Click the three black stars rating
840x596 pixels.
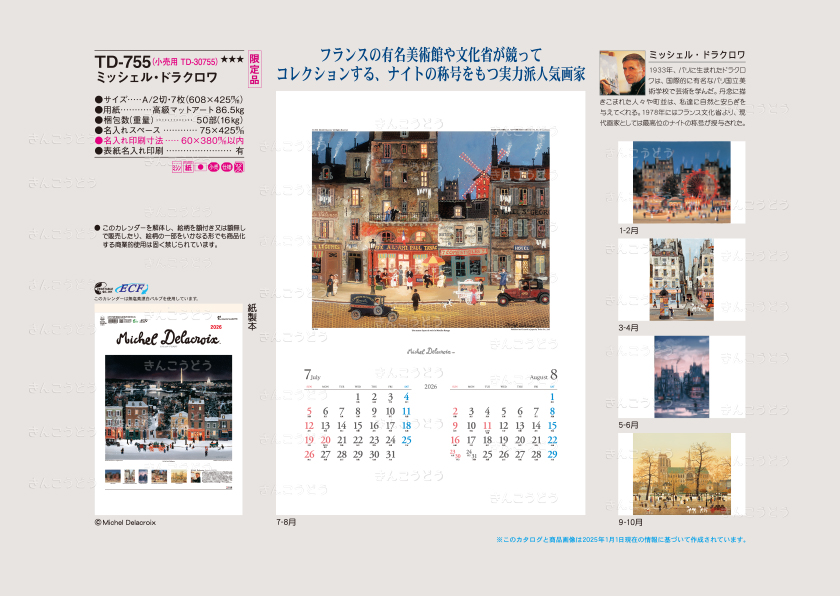232,59
